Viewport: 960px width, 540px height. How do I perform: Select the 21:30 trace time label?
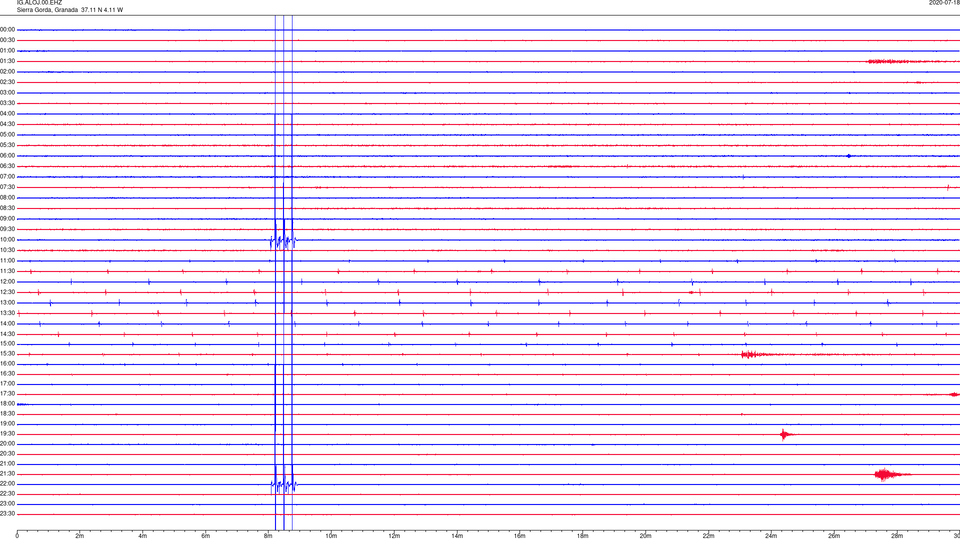(7, 474)
